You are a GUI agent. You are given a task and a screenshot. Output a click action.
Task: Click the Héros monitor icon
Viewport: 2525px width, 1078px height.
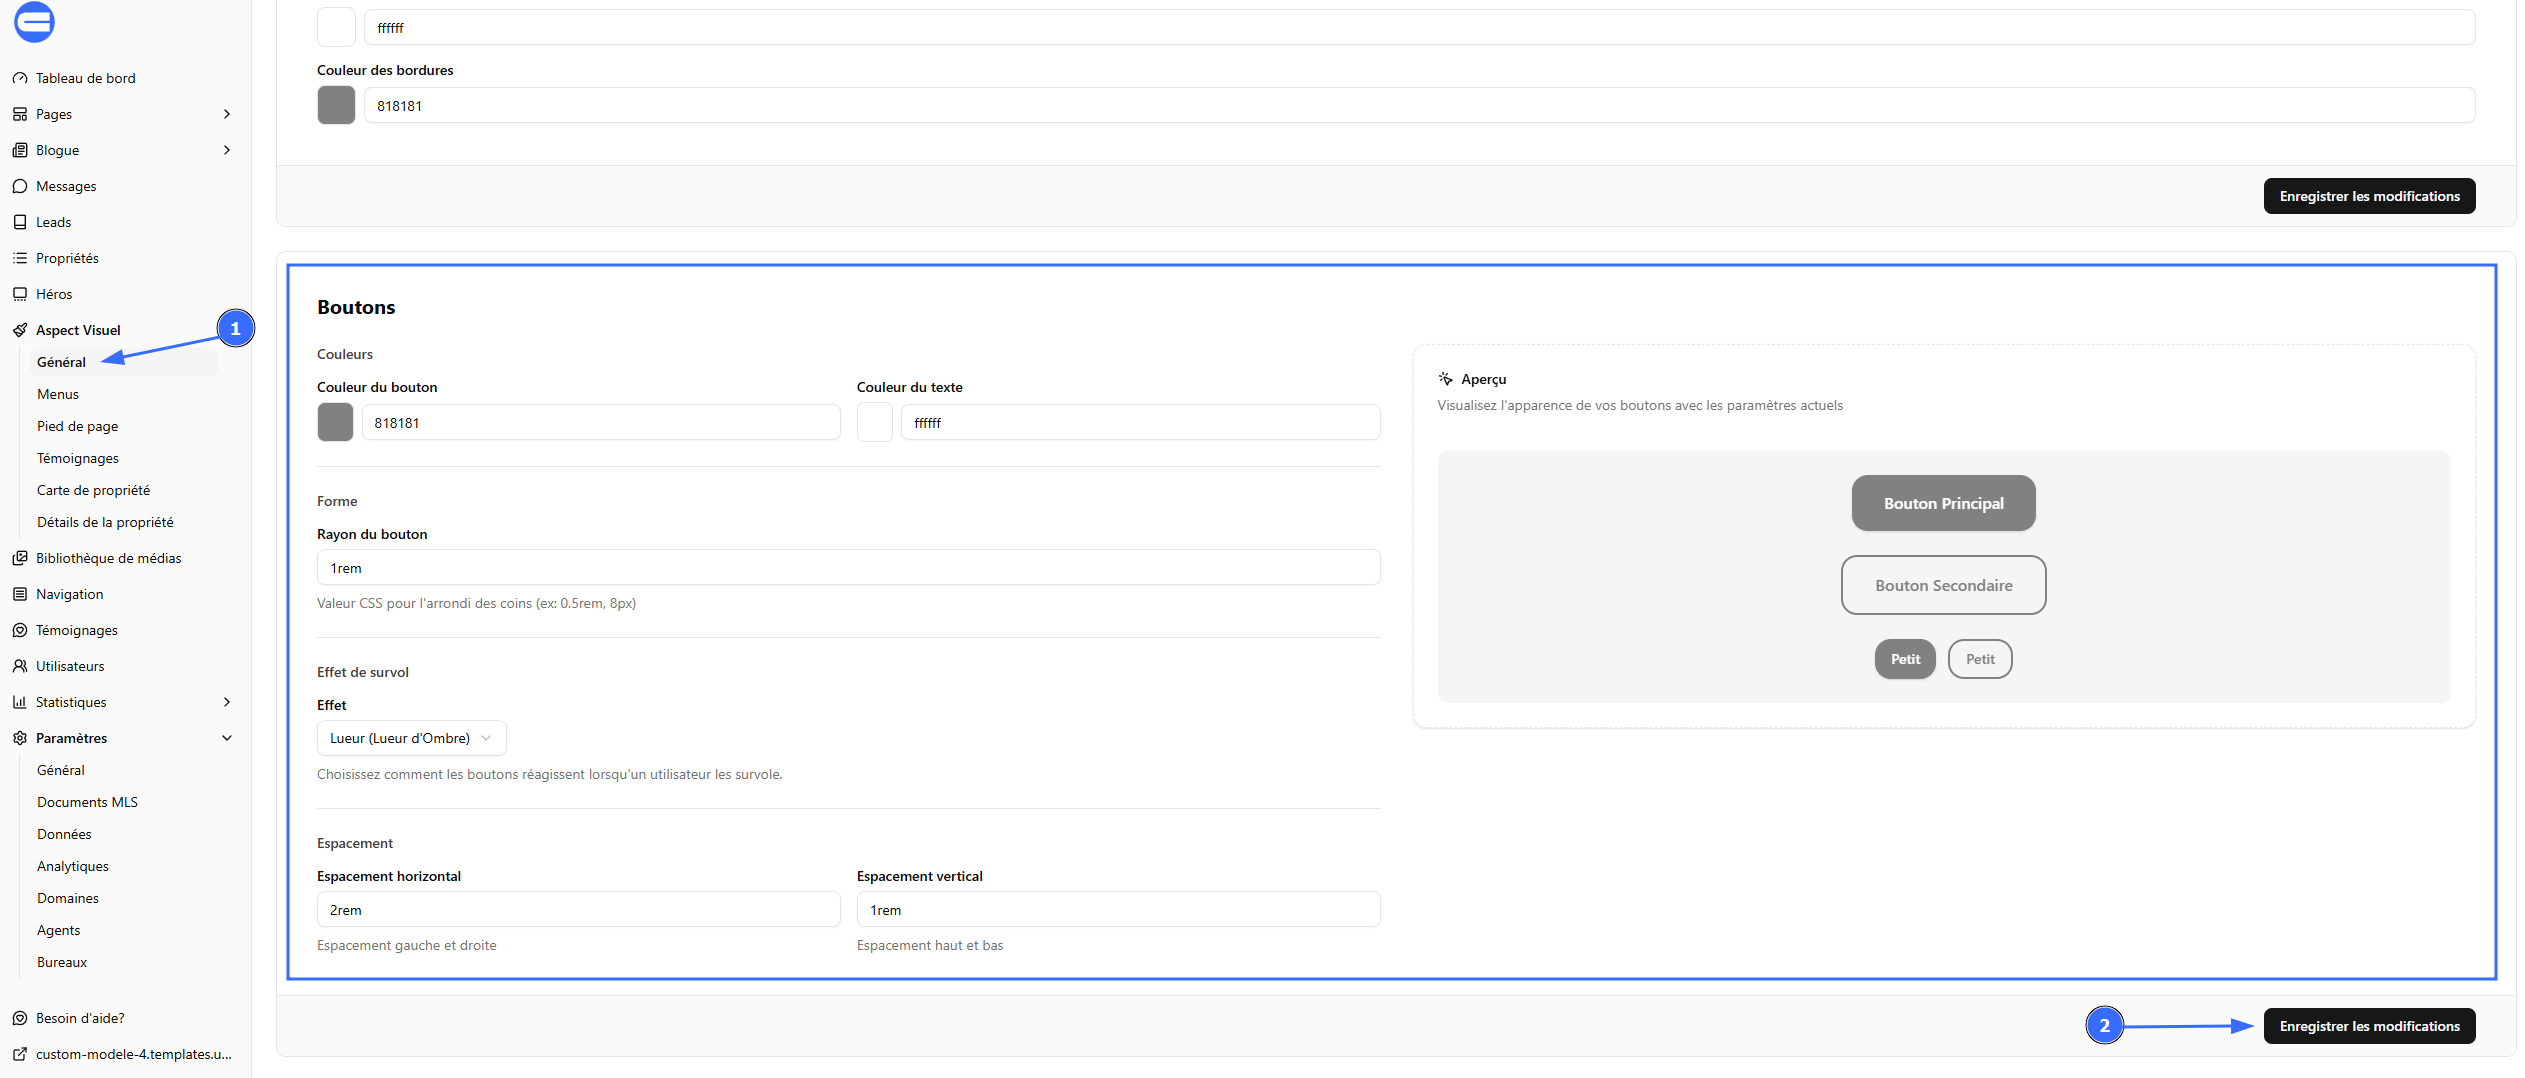20,294
